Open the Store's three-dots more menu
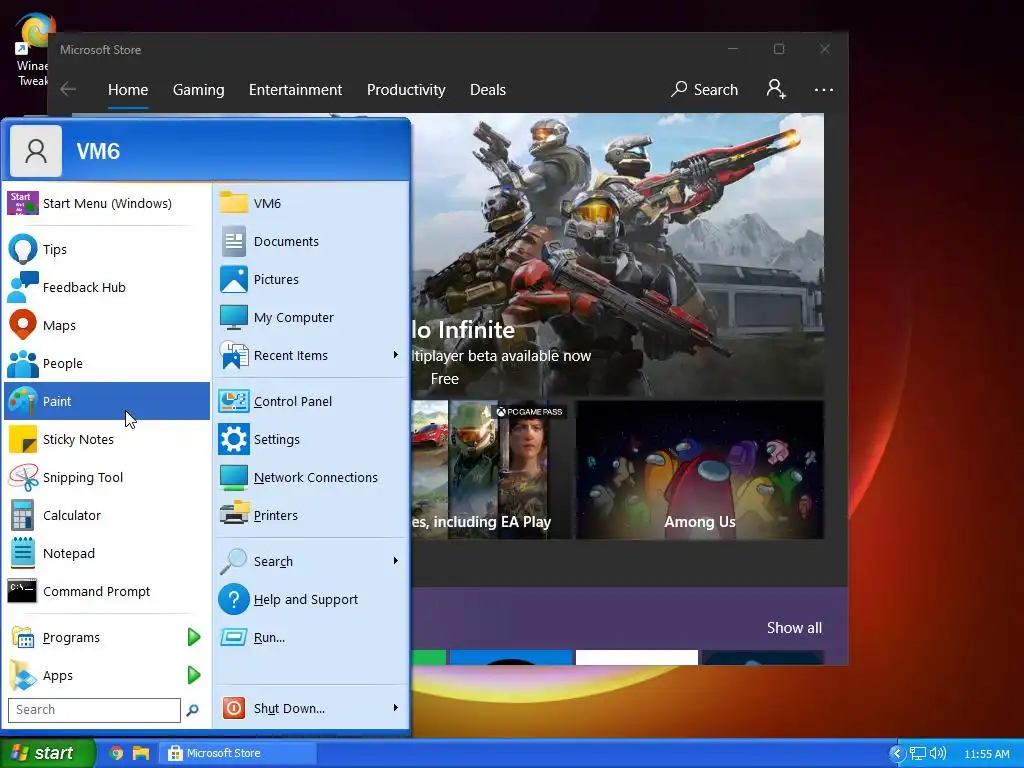 pyautogui.click(x=824, y=89)
